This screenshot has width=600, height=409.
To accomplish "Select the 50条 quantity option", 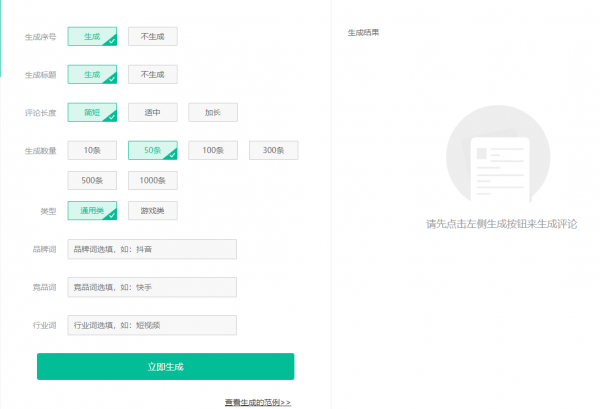I will click(x=152, y=150).
